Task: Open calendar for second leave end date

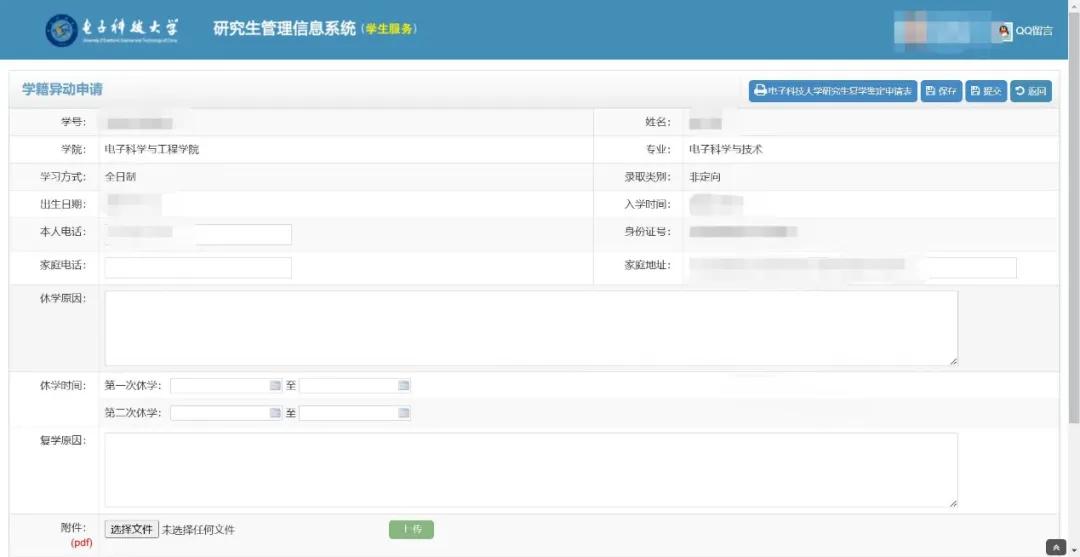Action: tap(404, 413)
